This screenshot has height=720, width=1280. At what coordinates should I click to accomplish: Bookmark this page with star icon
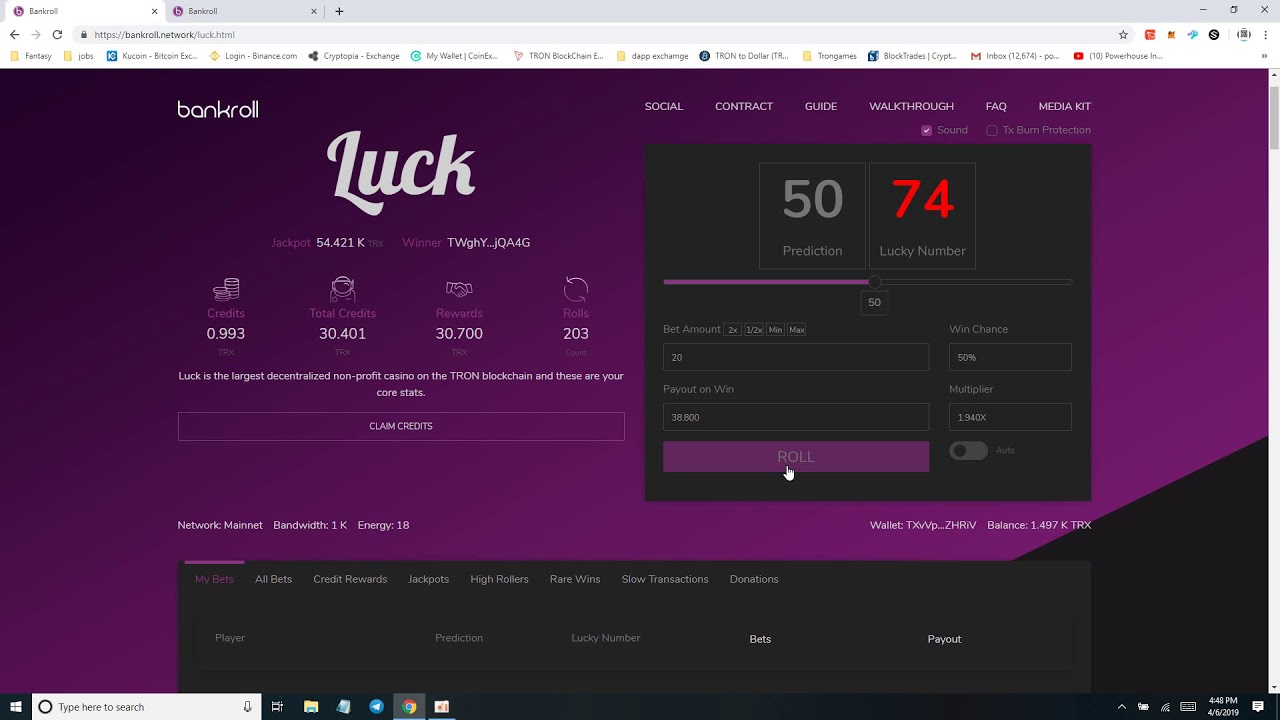1123,34
